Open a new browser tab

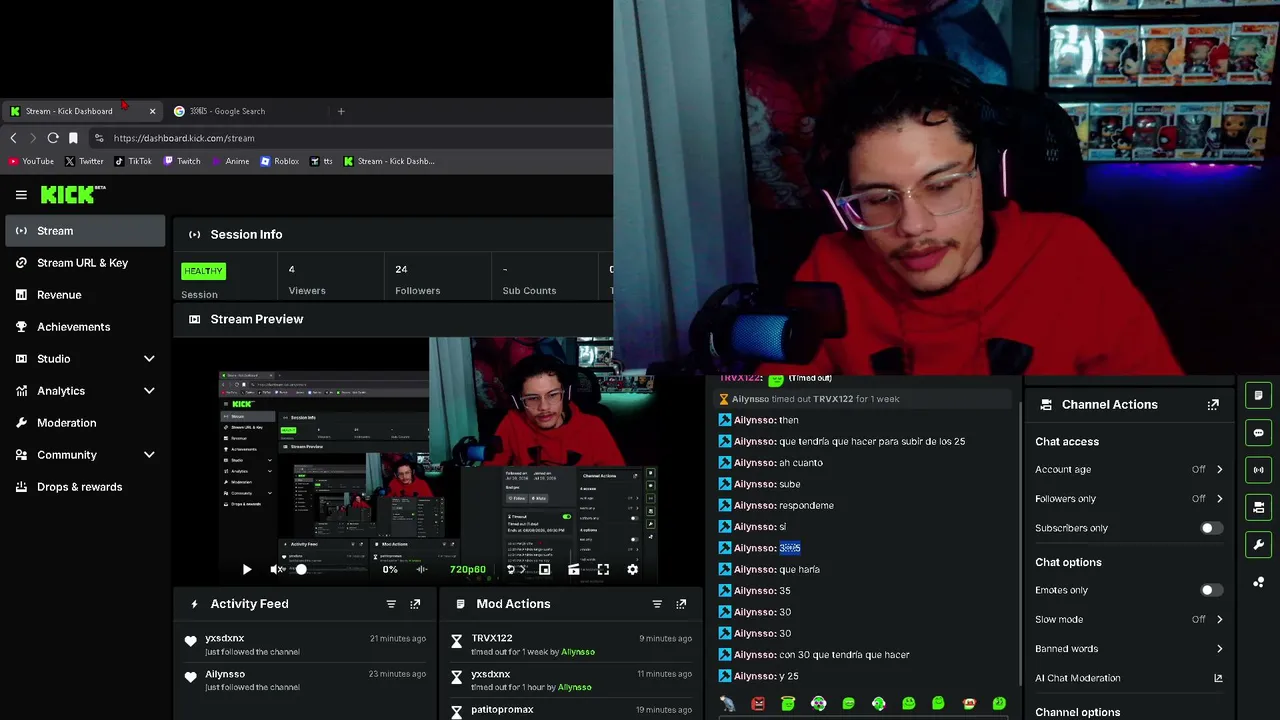tap(341, 111)
